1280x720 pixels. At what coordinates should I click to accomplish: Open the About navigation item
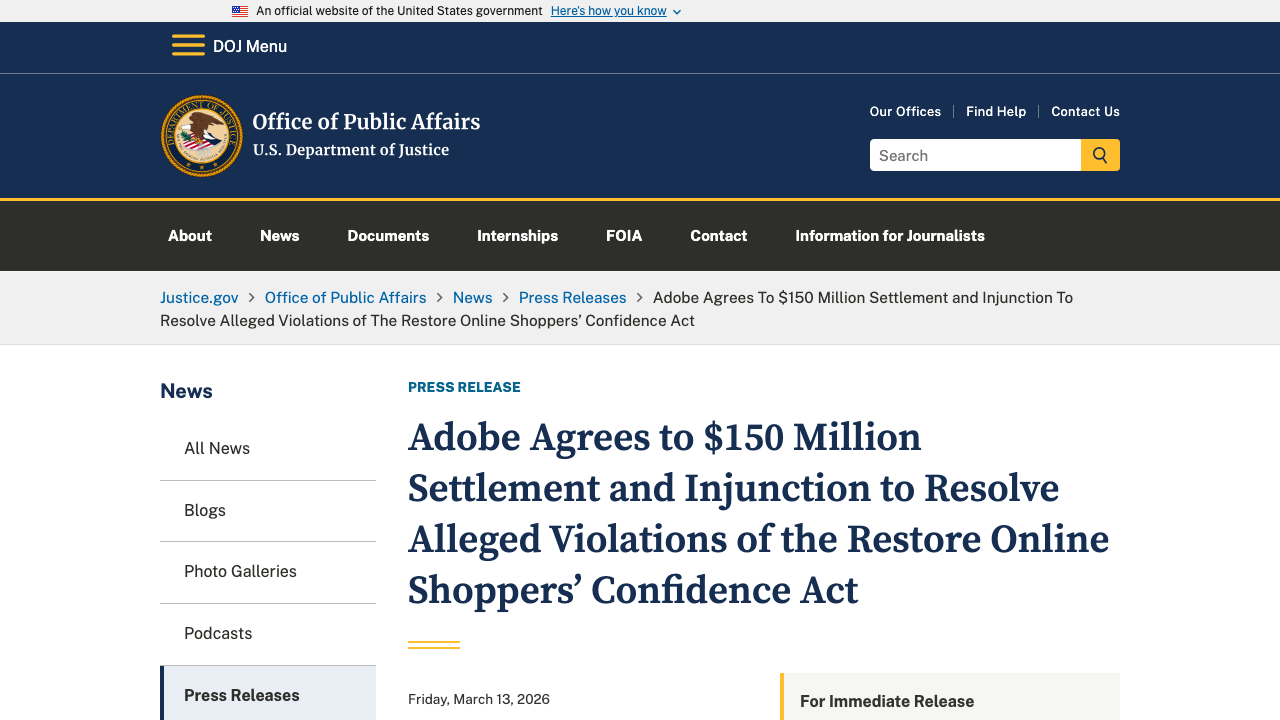pyautogui.click(x=190, y=236)
